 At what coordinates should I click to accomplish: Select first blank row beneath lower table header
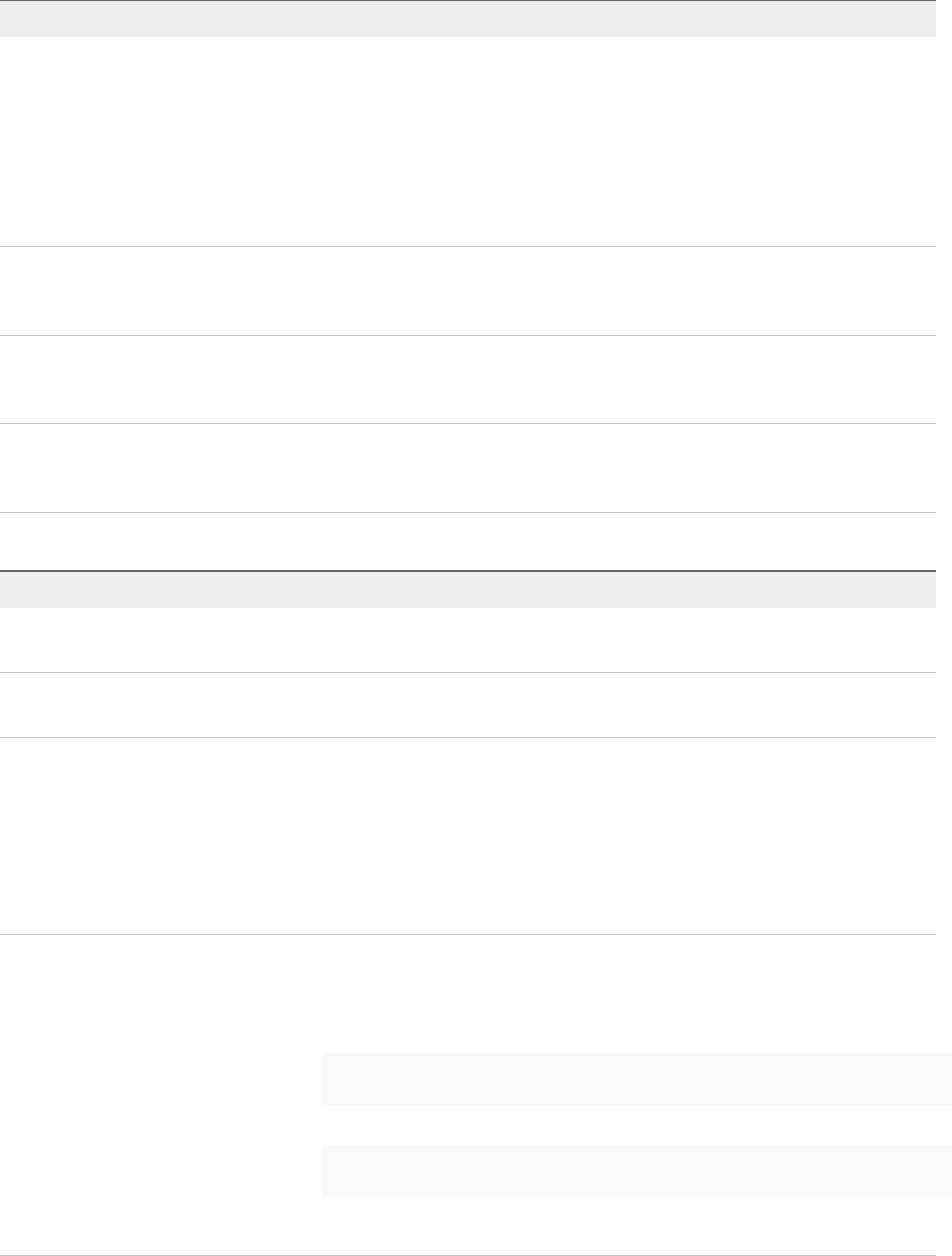point(468,640)
